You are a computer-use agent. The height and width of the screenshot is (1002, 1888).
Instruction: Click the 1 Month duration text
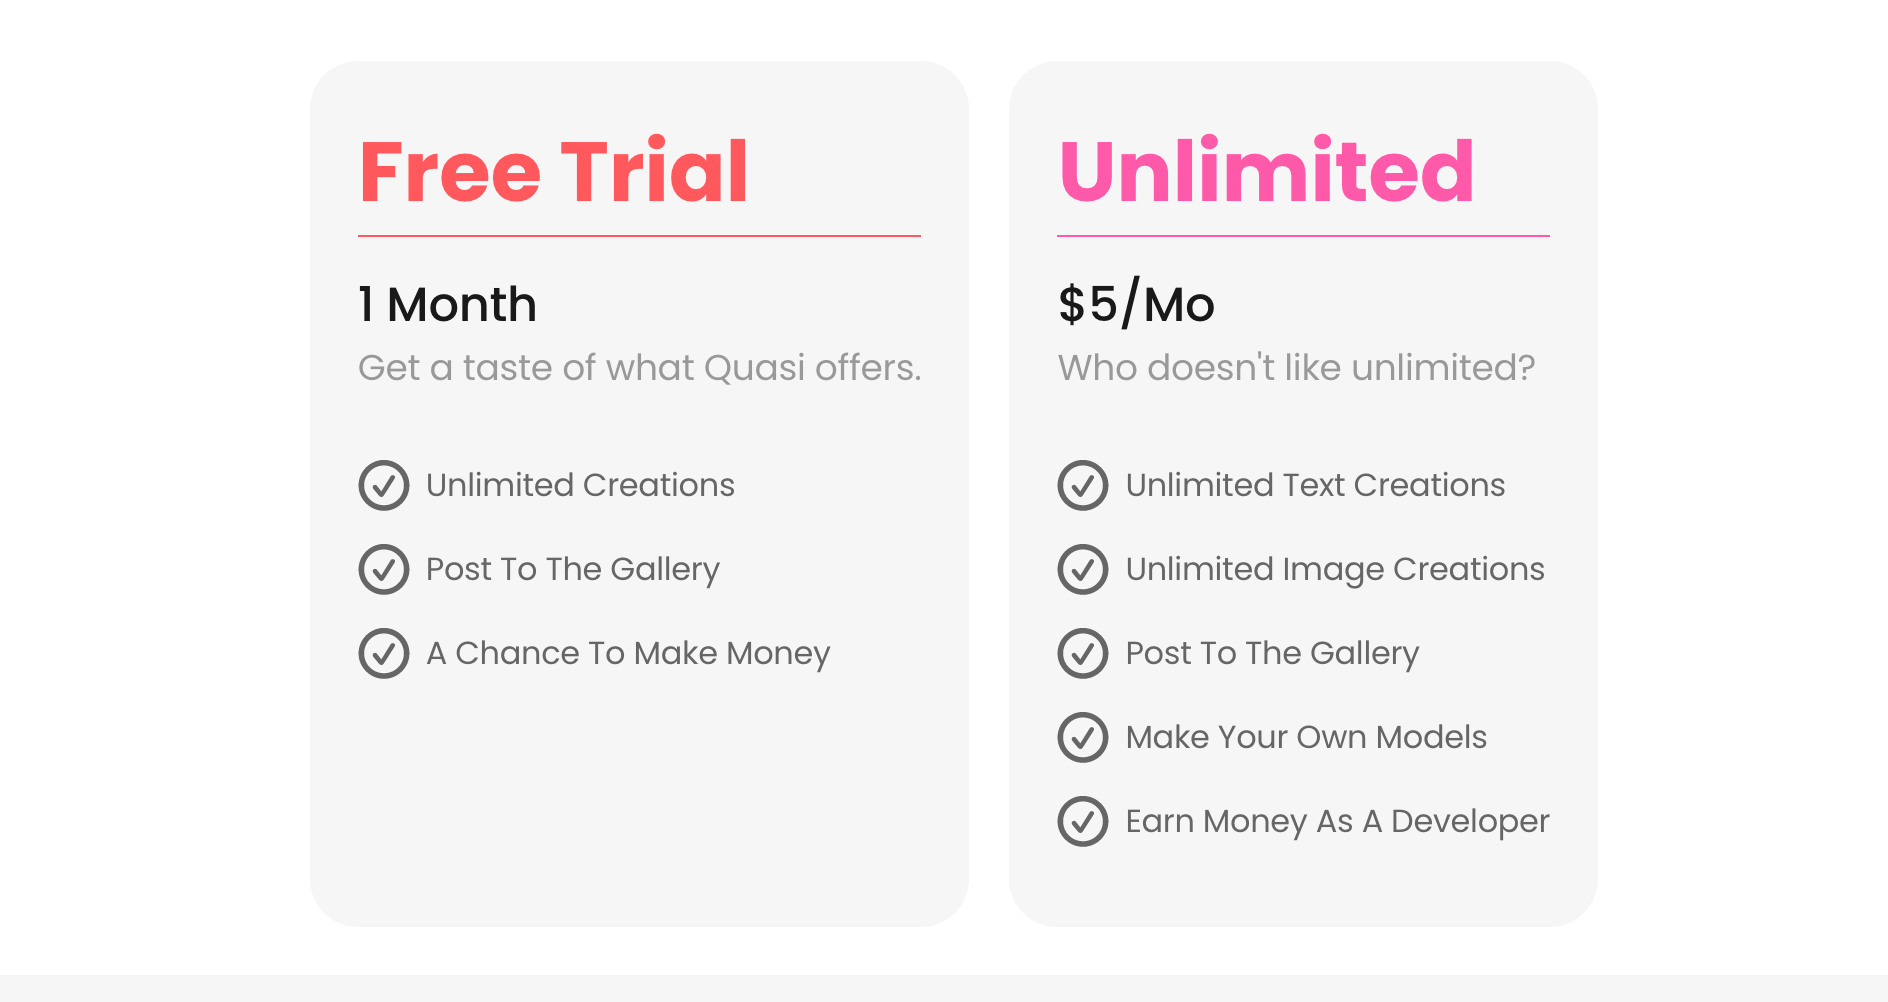pos(447,304)
